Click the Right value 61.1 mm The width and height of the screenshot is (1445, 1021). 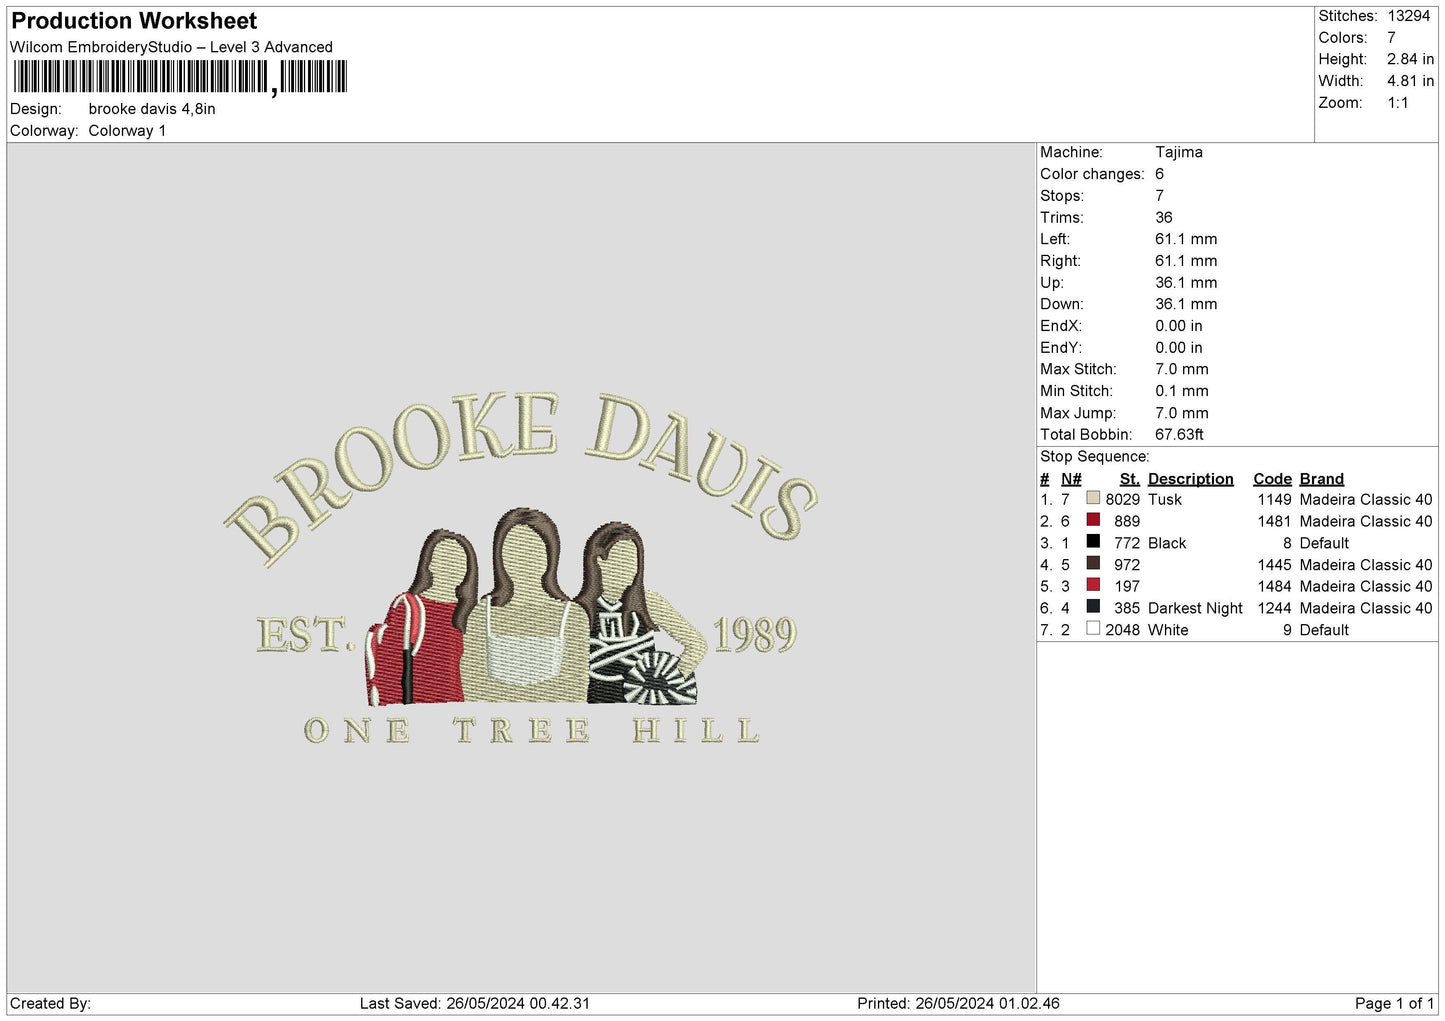point(1186,261)
